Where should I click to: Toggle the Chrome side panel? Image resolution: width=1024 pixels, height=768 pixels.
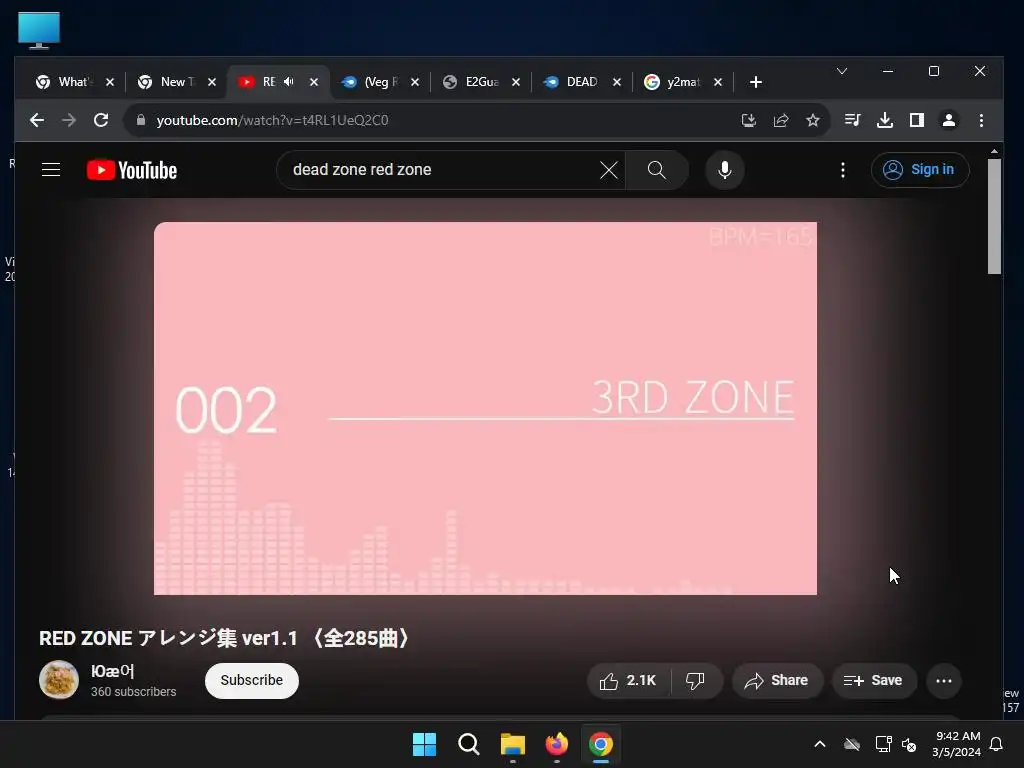[x=917, y=120]
